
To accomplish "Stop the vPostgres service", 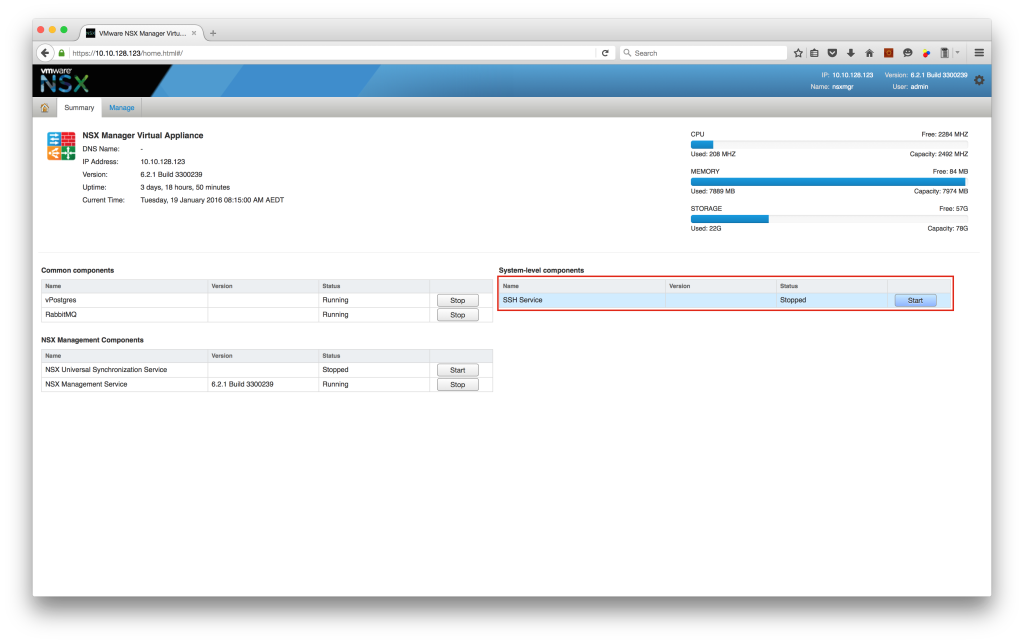I will 457,300.
